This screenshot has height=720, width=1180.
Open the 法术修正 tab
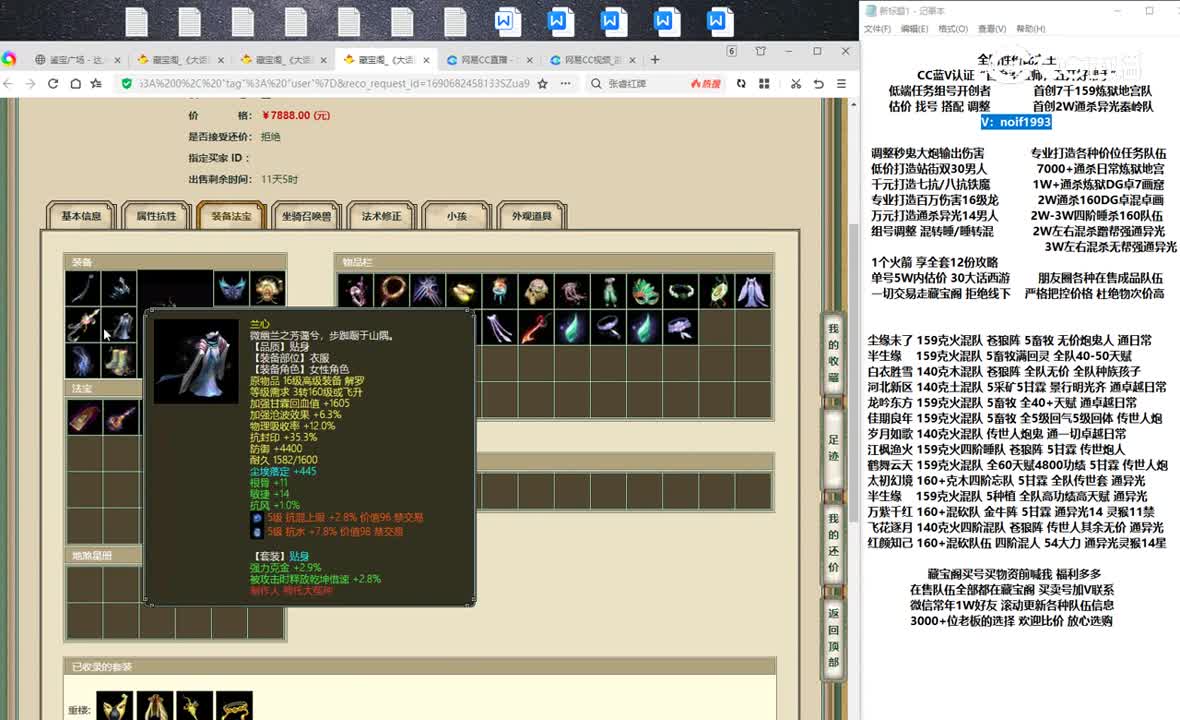(x=382, y=216)
